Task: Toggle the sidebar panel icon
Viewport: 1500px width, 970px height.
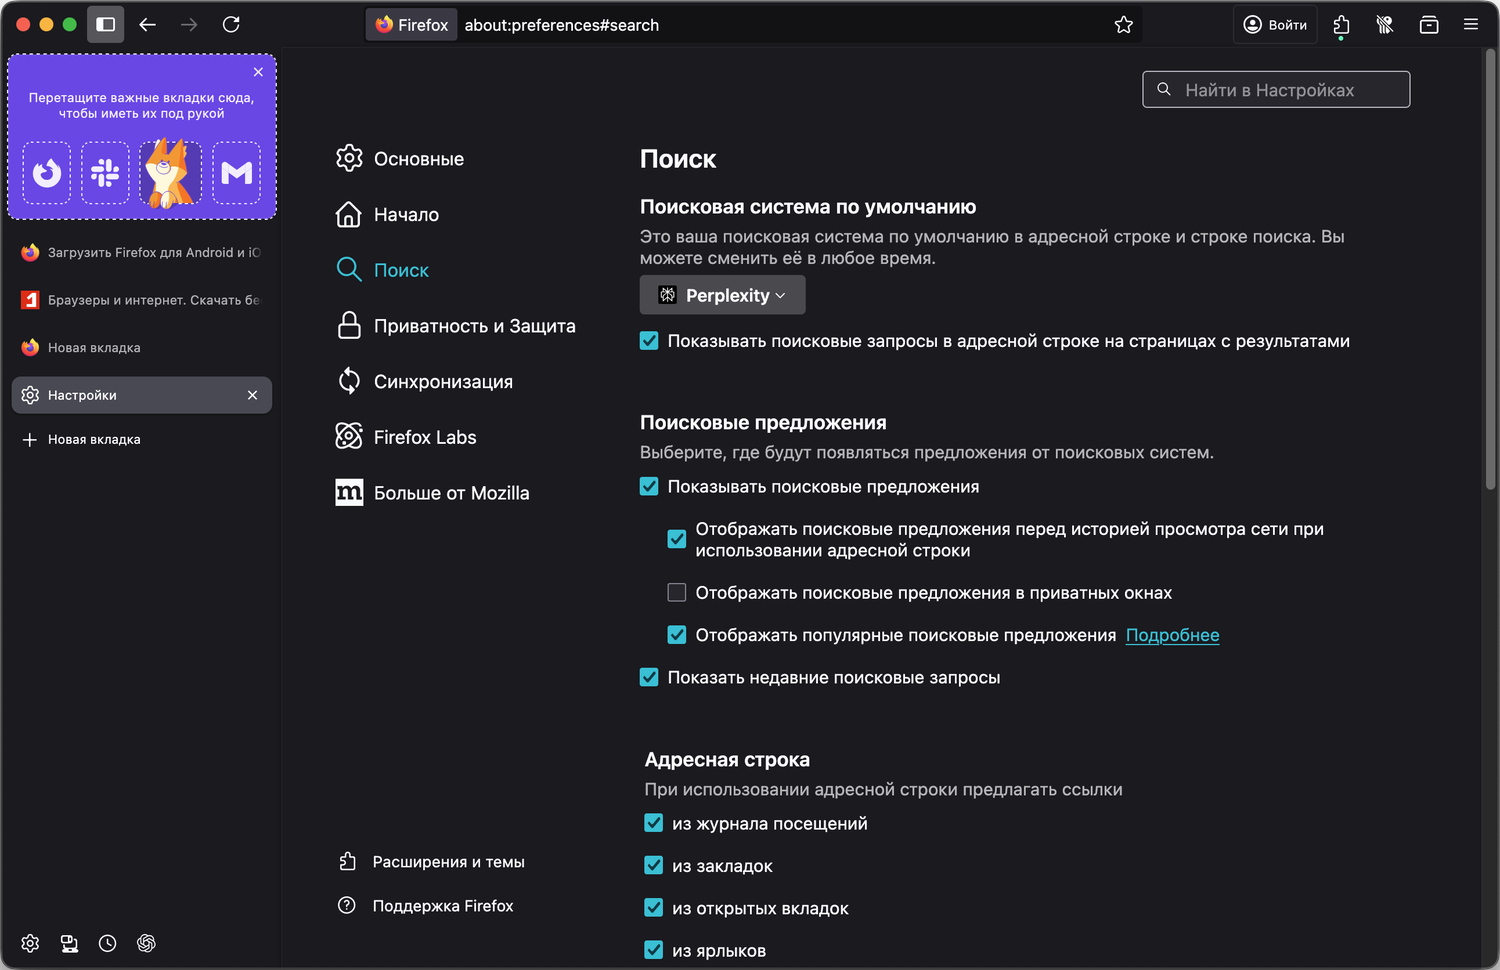Action: pyautogui.click(x=105, y=24)
